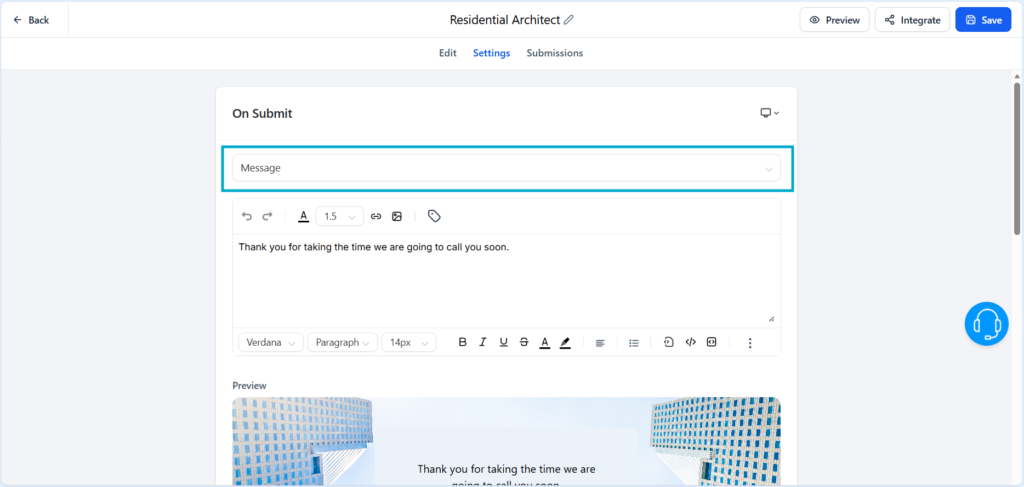Insert a link using the chain icon
The width and height of the screenshot is (1024, 487).
(x=376, y=216)
